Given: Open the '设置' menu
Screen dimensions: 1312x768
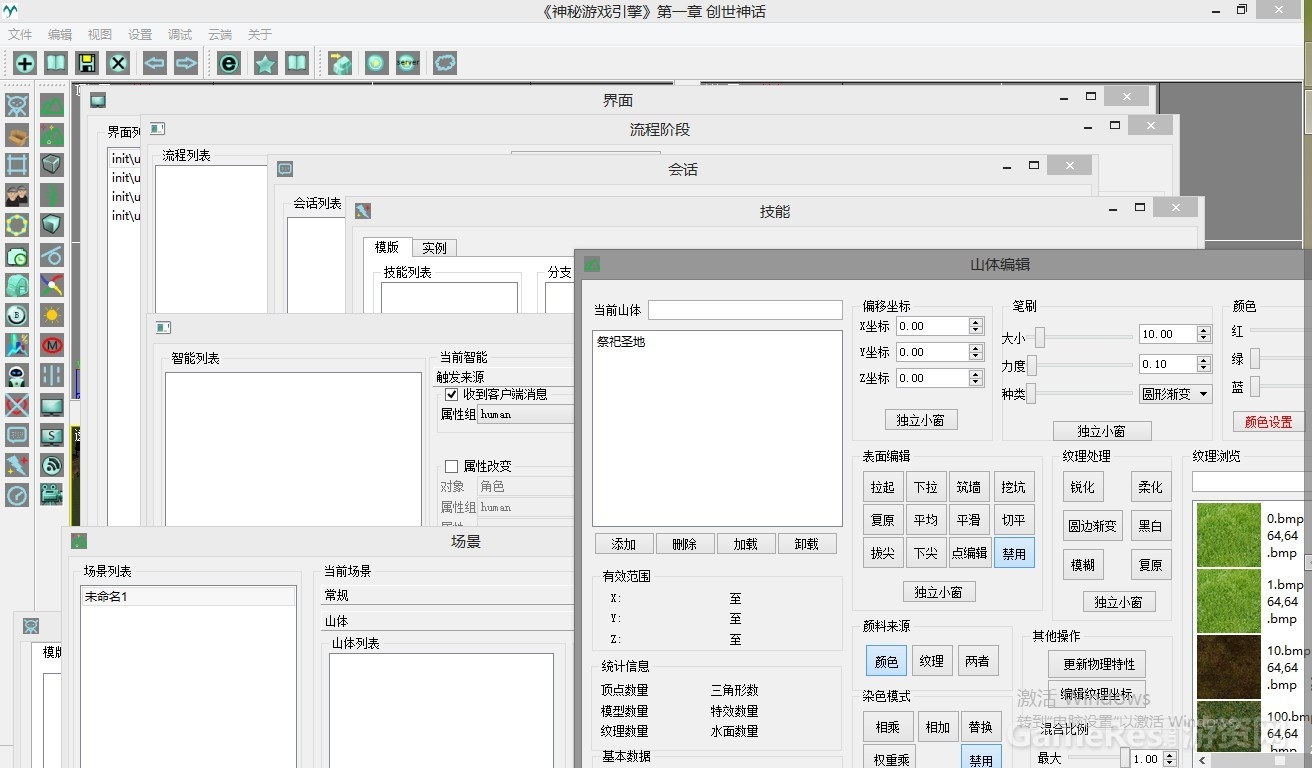Looking at the screenshot, I should tap(140, 34).
